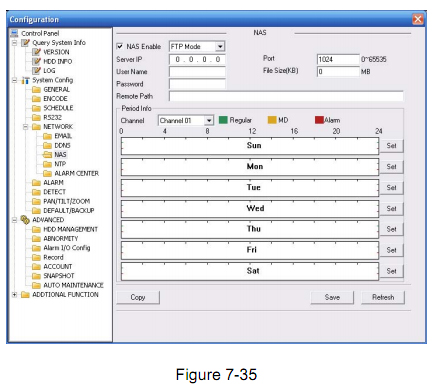
Task: Click the NETWORK folder icon
Action: [x=36, y=127]
